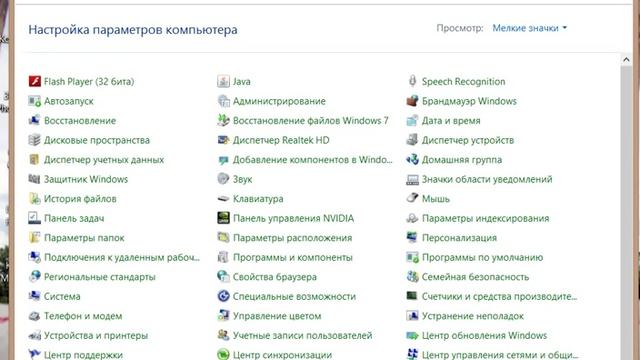Open Значки области уведомлений link
The height and width of the screenshot is (360, 640).
[x=487, y=179]
